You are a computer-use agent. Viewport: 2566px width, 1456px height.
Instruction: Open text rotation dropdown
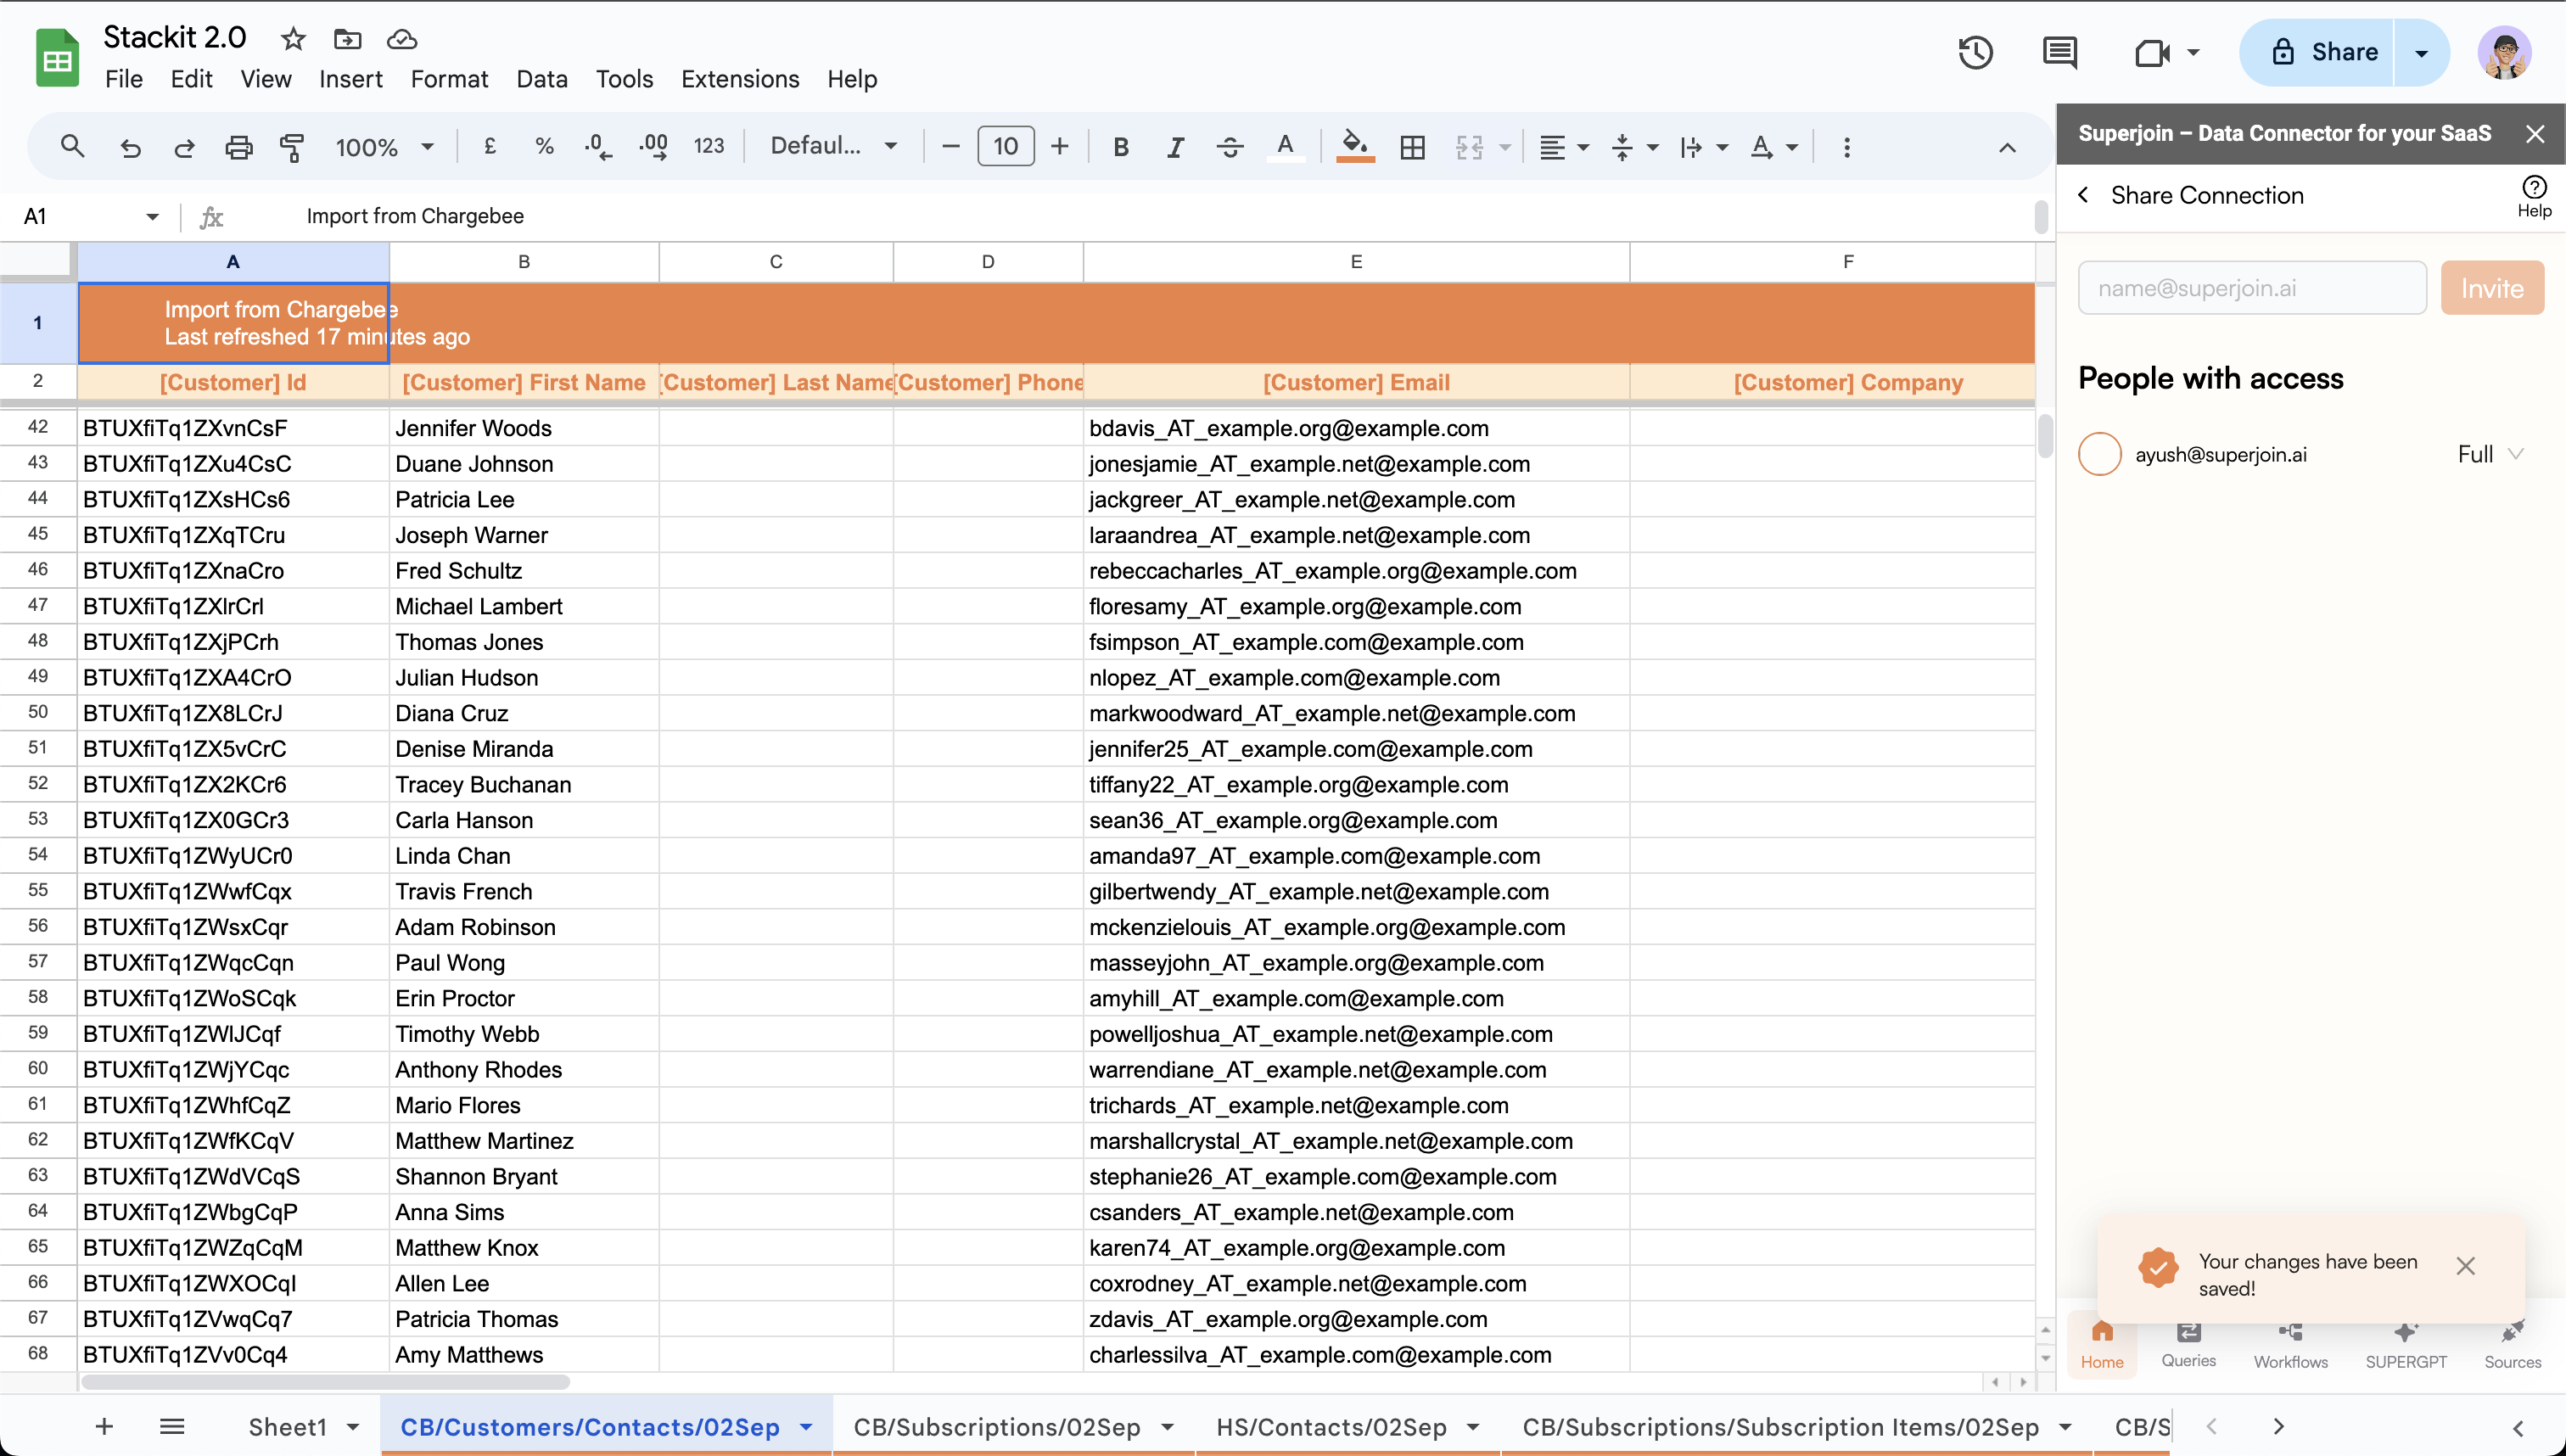pyautogui.click(x=1774, y=147)
